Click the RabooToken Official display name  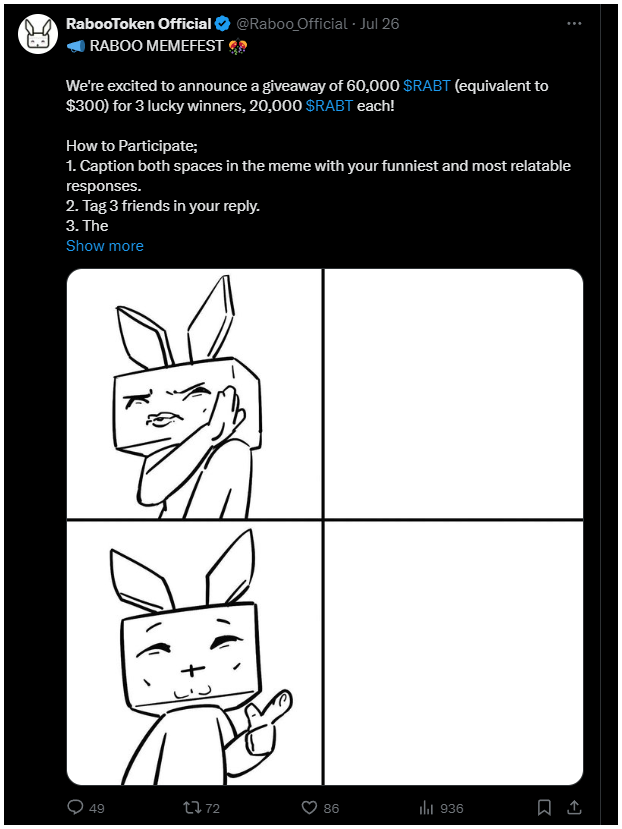(139, 24)
